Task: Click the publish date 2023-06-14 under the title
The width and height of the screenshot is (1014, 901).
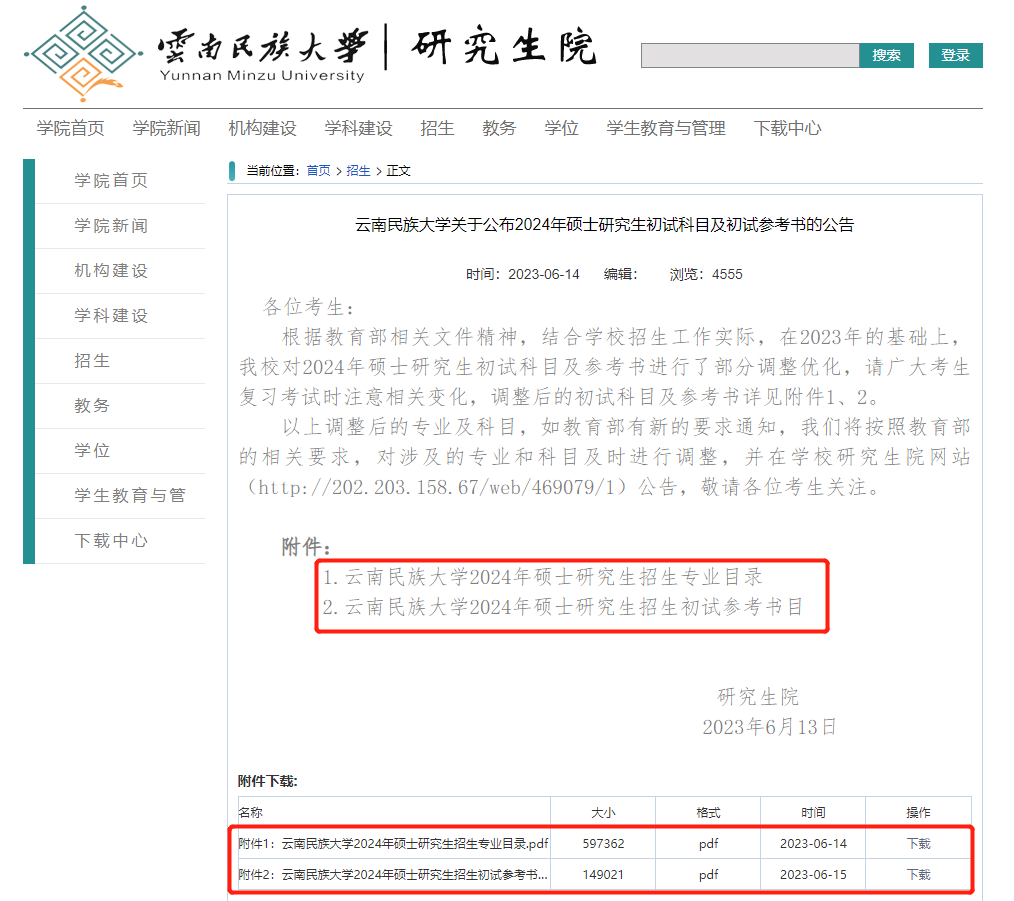Action: click(x=544, y=274)
